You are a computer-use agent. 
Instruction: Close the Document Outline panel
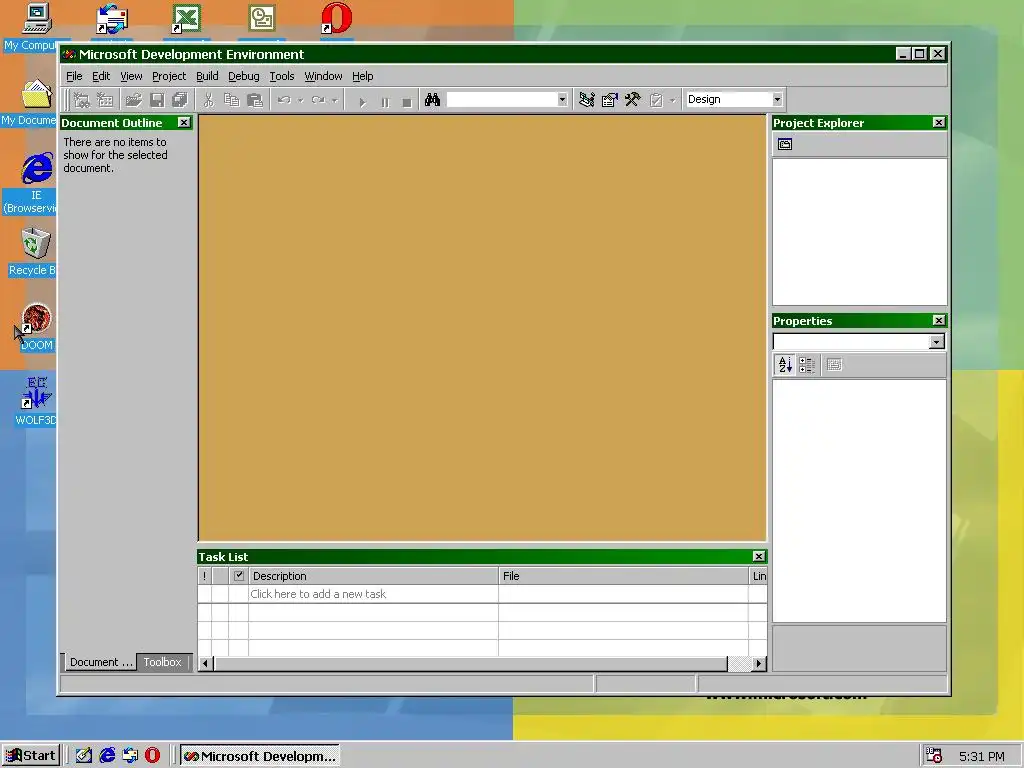click(x=184, y=123)
